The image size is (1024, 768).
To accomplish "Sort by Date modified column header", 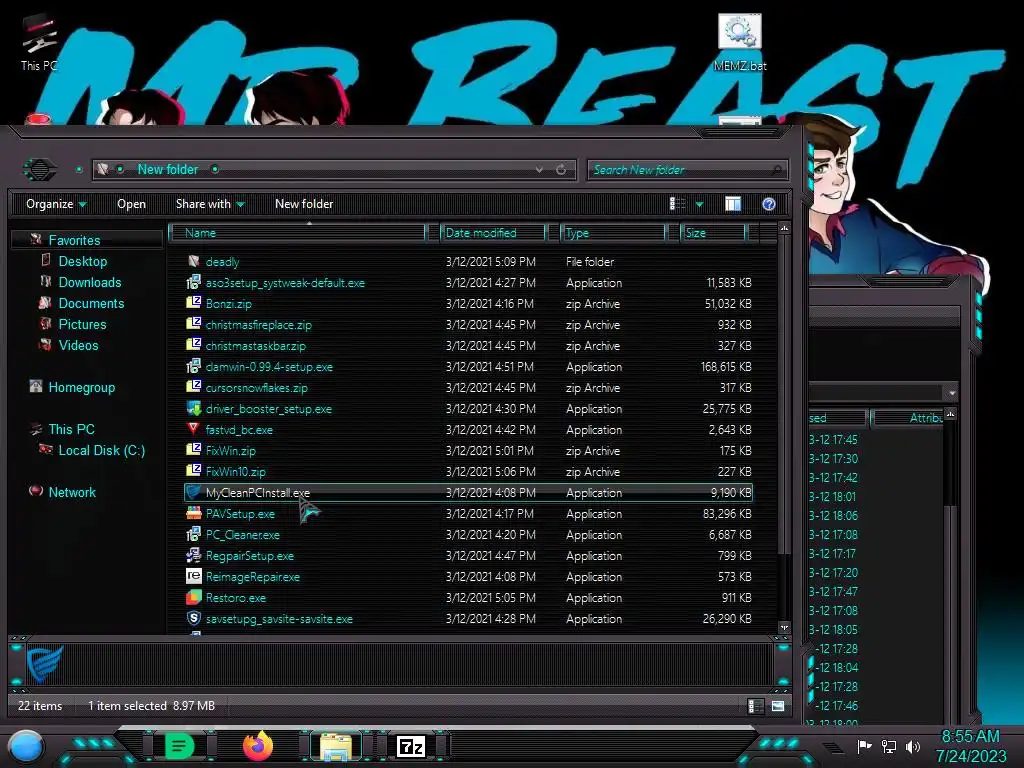I will pos(493,232).
